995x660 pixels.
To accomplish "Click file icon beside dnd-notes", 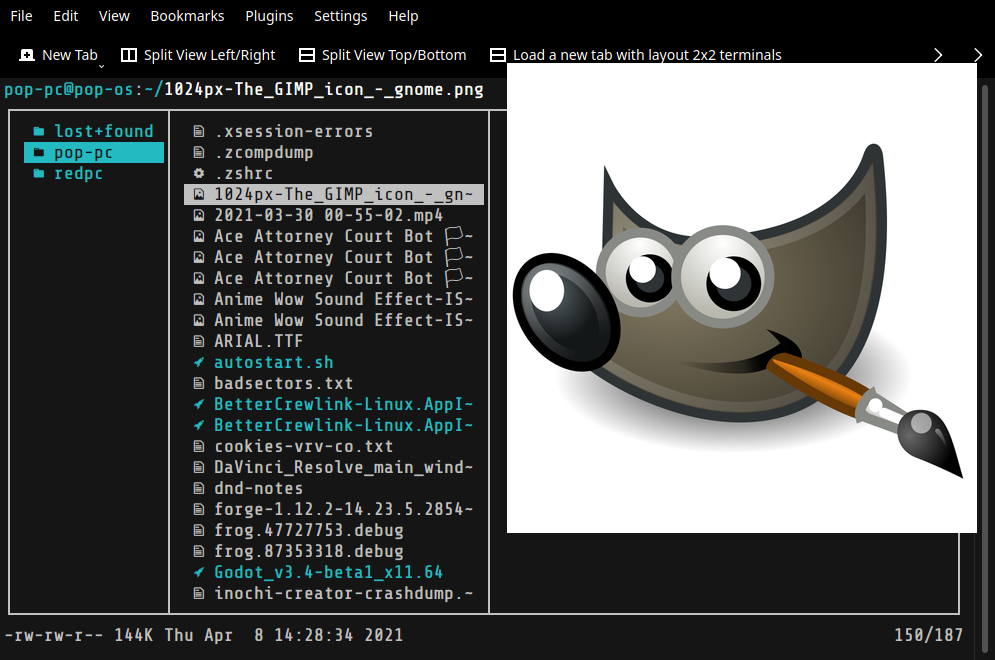I will [x=199, y=489].
